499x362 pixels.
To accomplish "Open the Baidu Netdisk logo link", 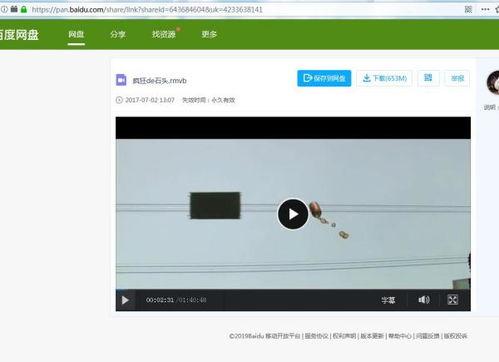I will tap(19, 35).
